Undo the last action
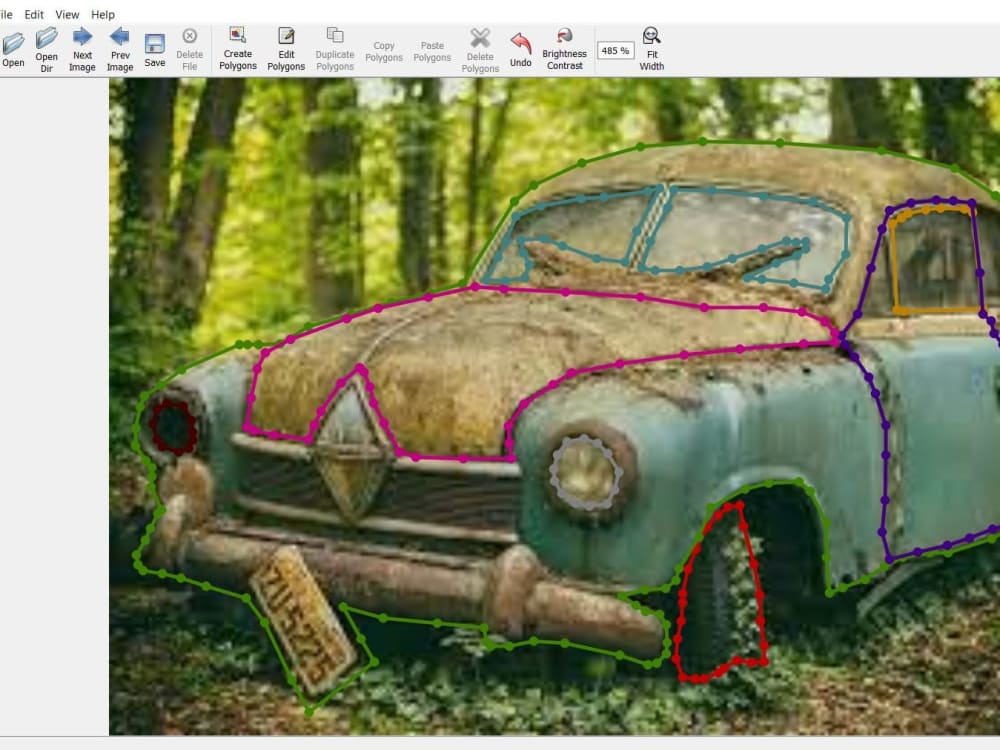 [521, 50]
